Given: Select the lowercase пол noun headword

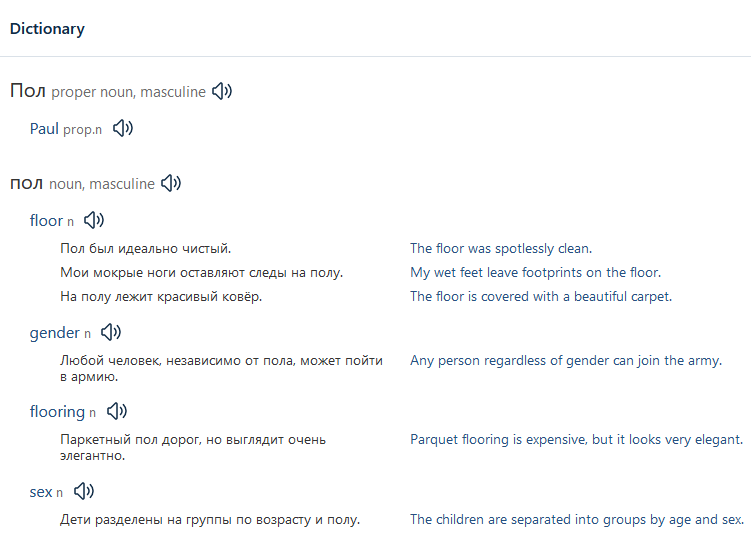Looking at the screenshot, I should click(27, 184).
